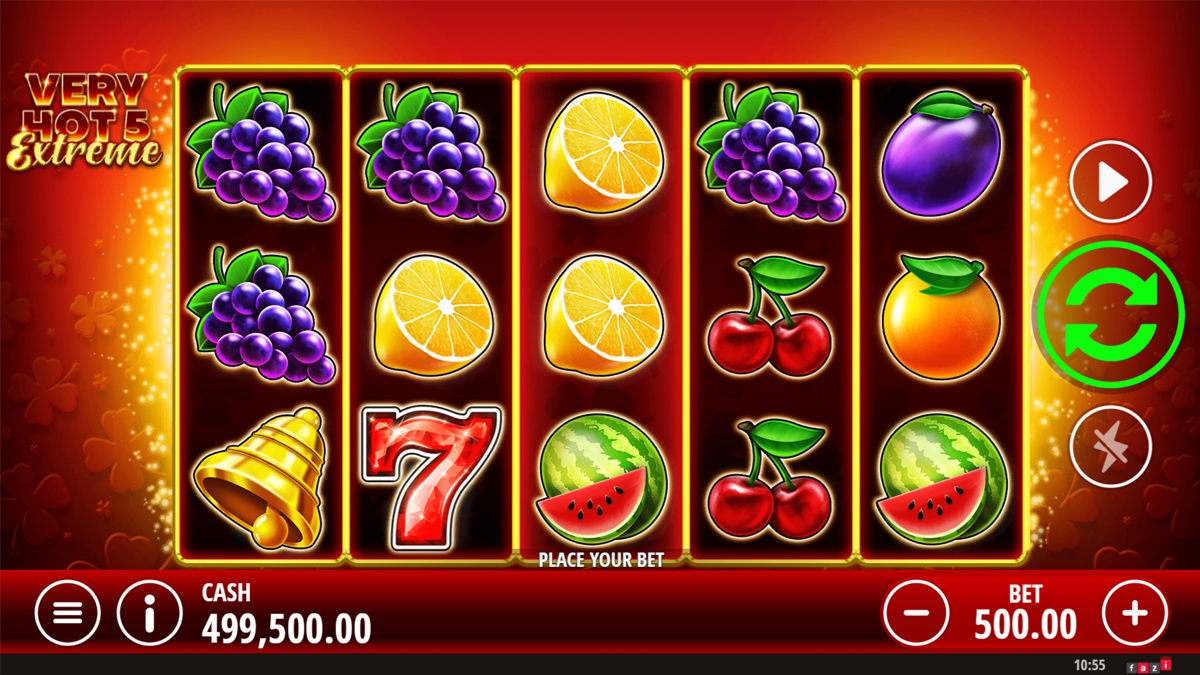Click the red seven symbol
The image size is (1200, 675).
[x=430, y=480]
